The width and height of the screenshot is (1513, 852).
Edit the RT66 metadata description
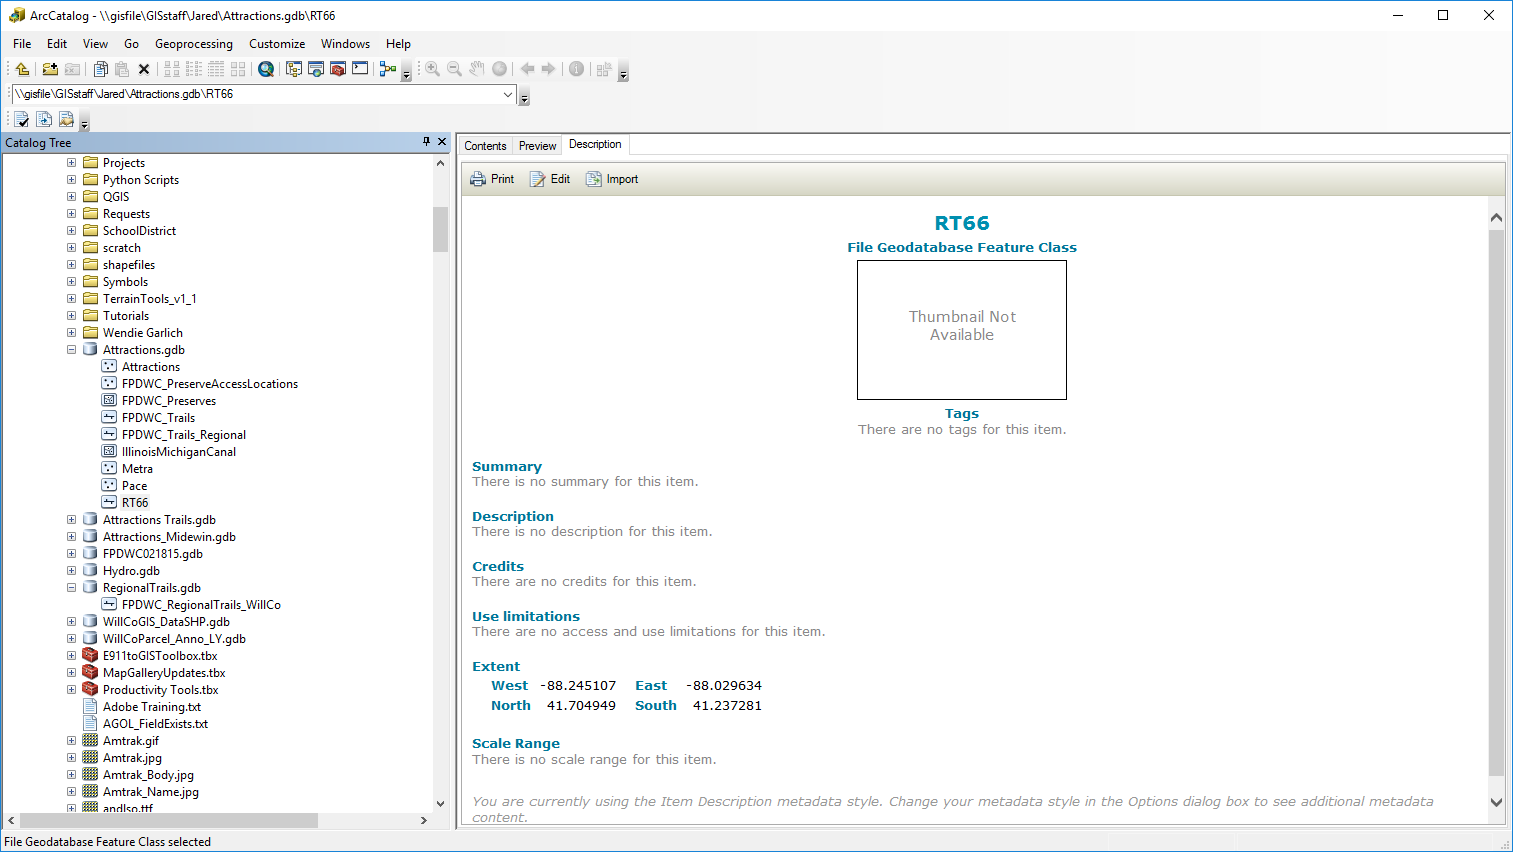pos(550,179)
